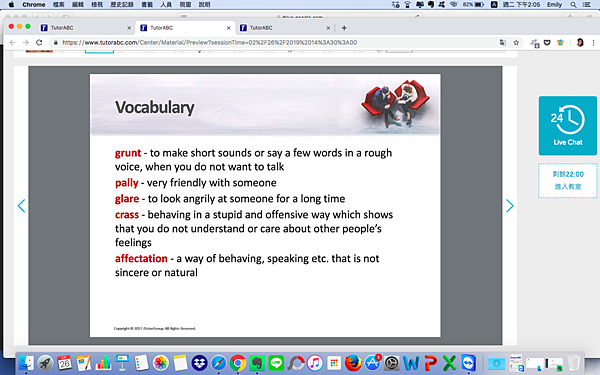This screenshot has height=375, width=600.
Task: Click the battery 82% indicator
Action: pos(473,5)
